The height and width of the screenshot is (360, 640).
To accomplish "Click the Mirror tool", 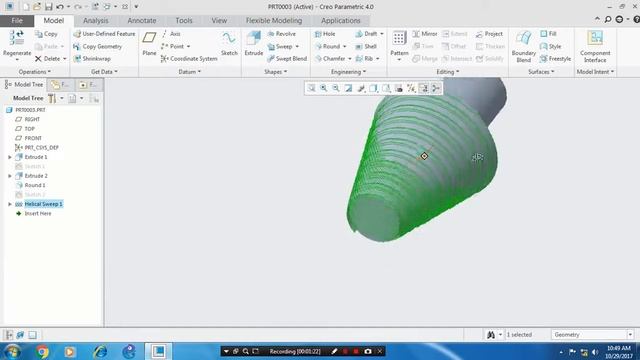I will click(424, 34).
